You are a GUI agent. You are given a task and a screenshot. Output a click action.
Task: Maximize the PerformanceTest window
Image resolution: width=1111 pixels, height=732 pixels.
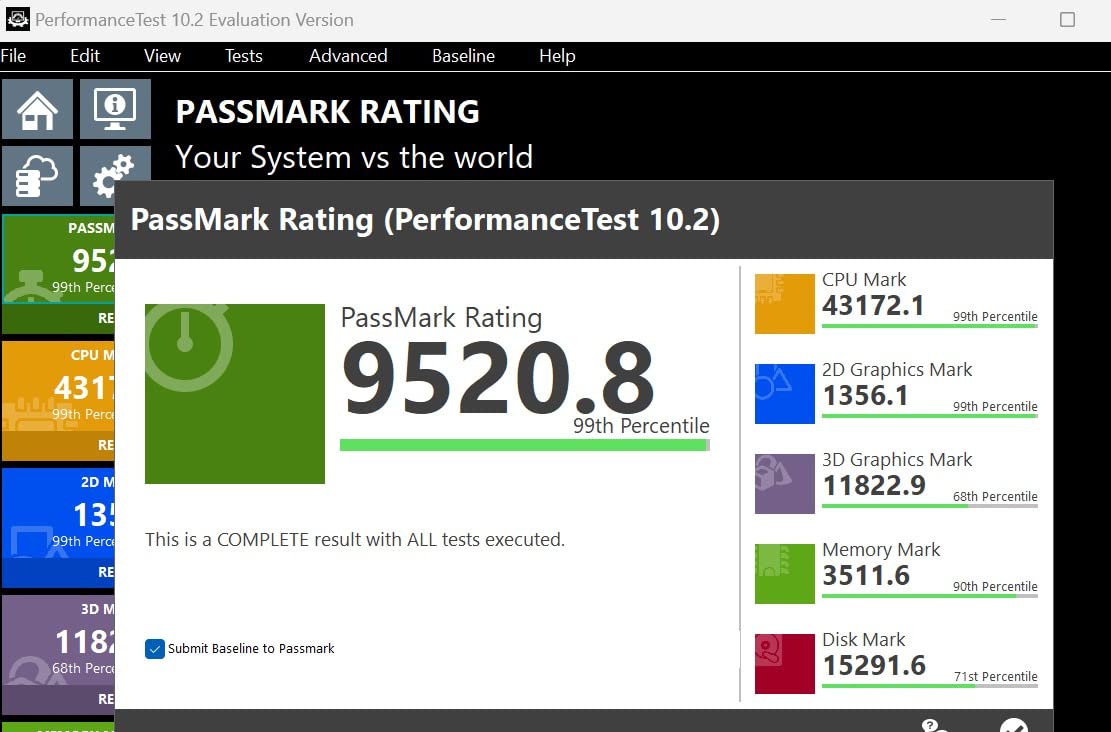click(1067, 19)
